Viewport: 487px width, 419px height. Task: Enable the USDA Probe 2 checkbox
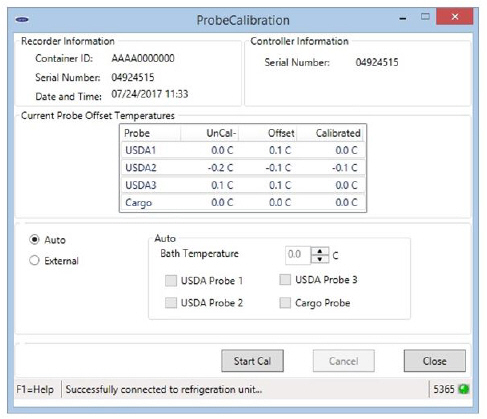click(x=171, y=303)
